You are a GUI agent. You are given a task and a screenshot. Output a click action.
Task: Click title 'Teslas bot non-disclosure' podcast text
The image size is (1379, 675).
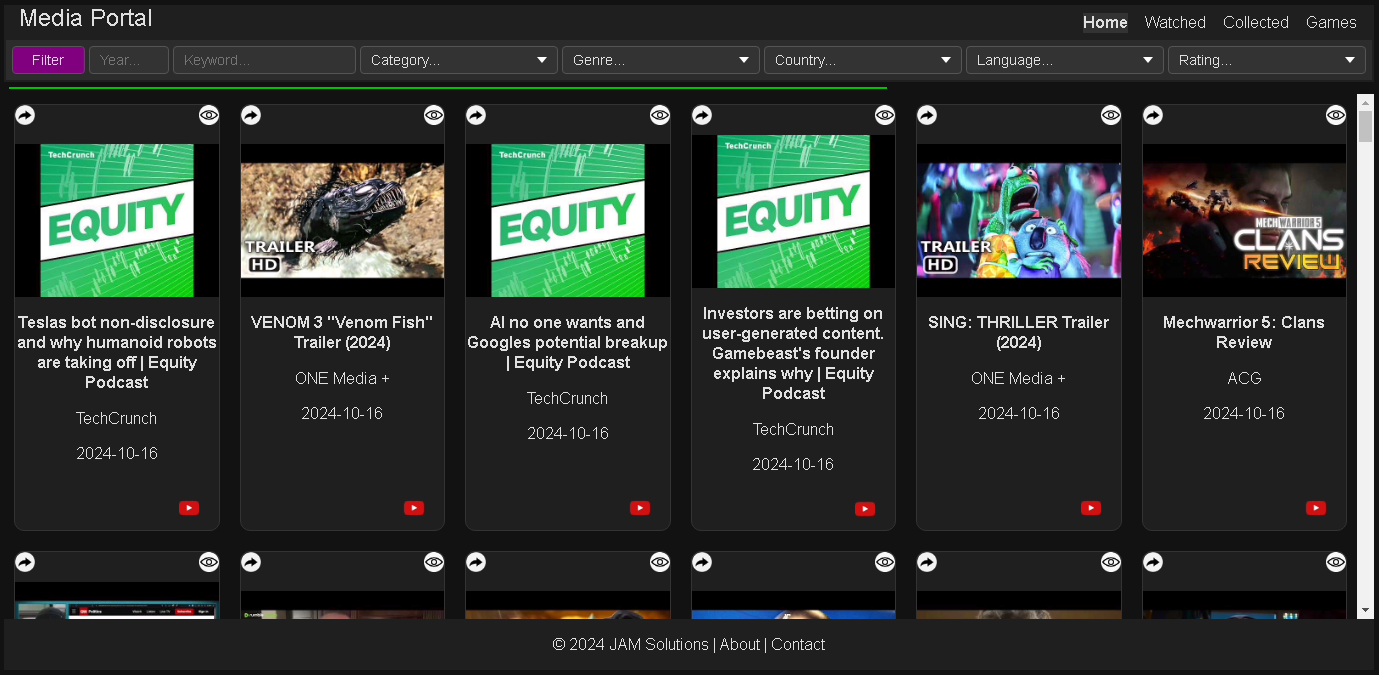click(117, 352)
